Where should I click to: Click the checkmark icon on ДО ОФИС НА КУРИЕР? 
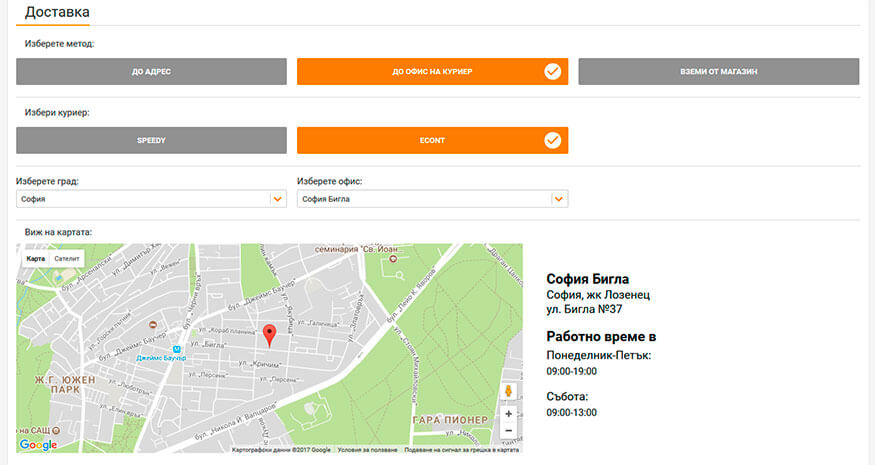coord(552,71)
